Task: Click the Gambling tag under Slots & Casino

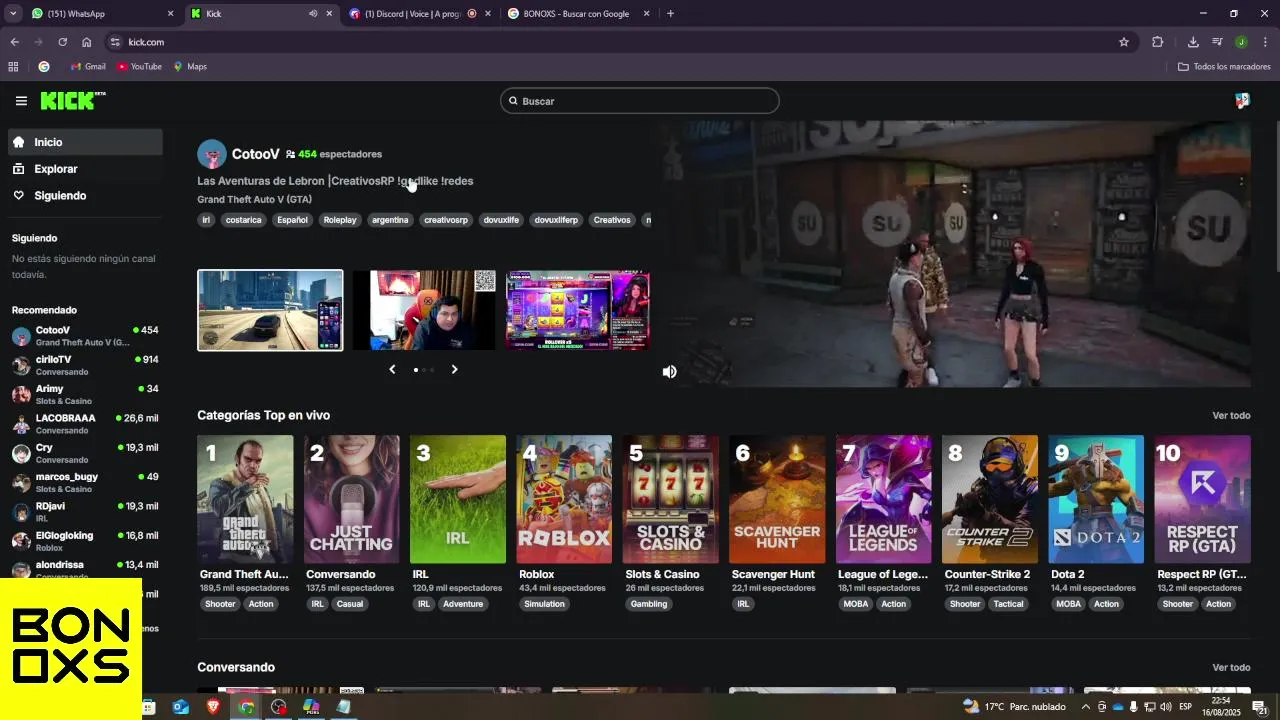Action: click(649, 604)
